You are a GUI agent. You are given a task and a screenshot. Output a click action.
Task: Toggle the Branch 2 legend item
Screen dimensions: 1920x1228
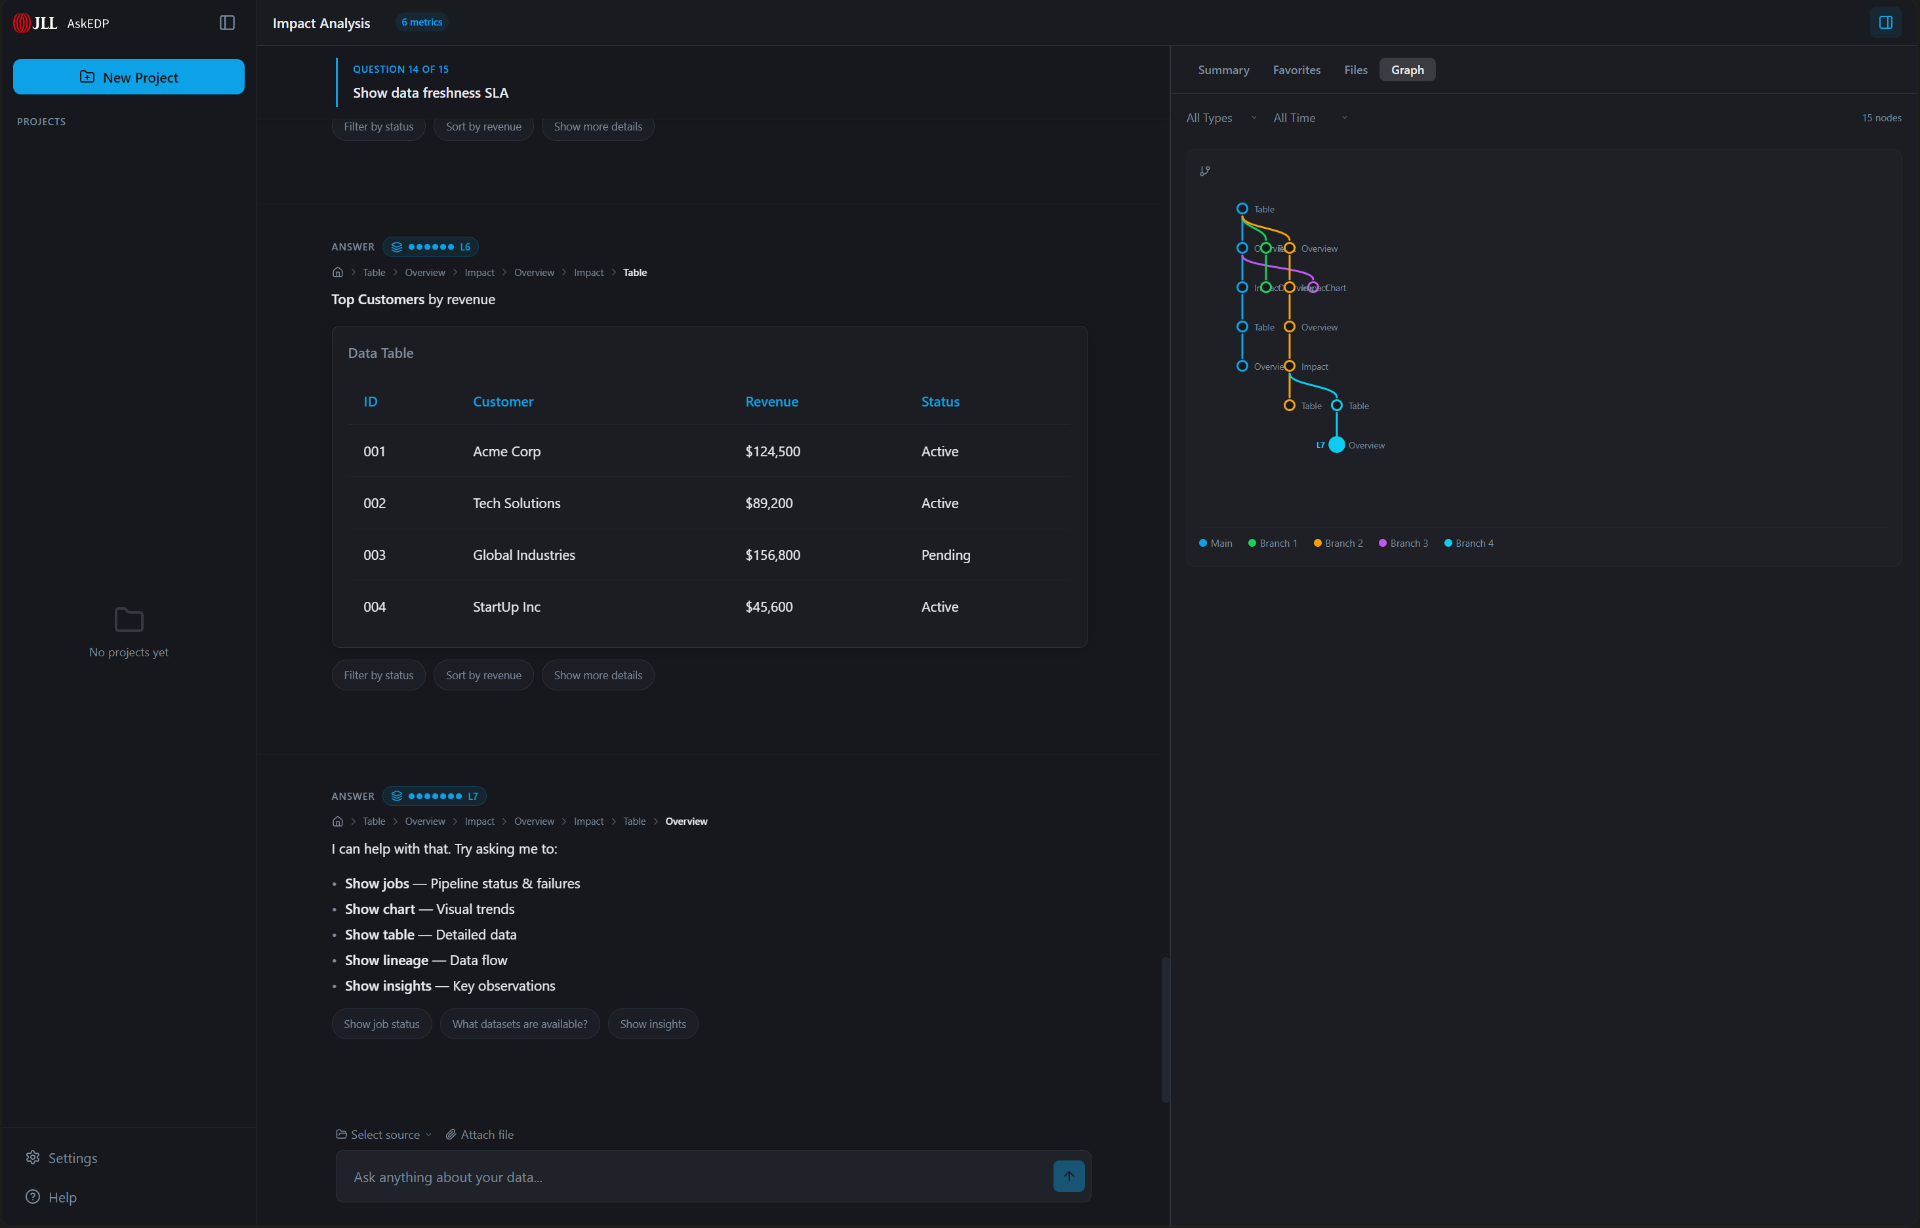coord(1338,543)
